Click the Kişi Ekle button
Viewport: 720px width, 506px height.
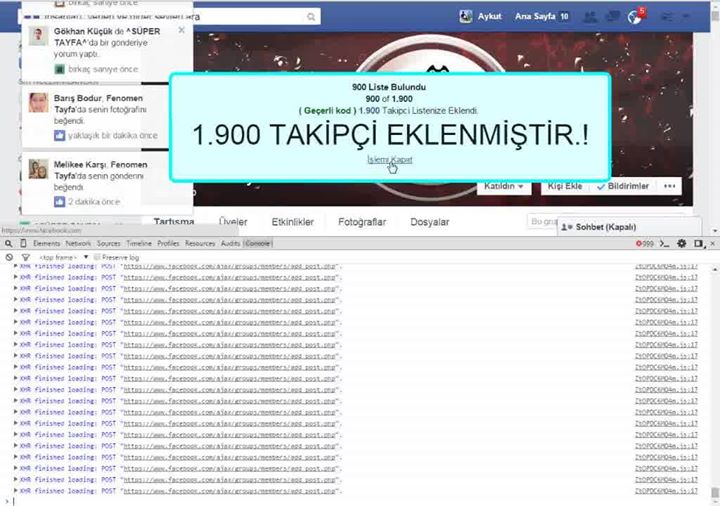click(x=565, y=186)
